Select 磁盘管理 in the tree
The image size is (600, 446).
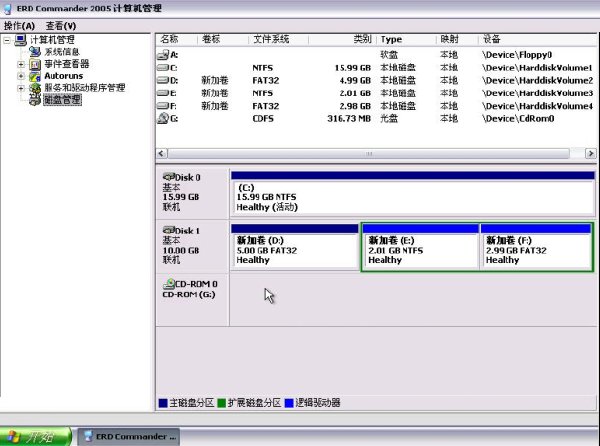(62, 100)
